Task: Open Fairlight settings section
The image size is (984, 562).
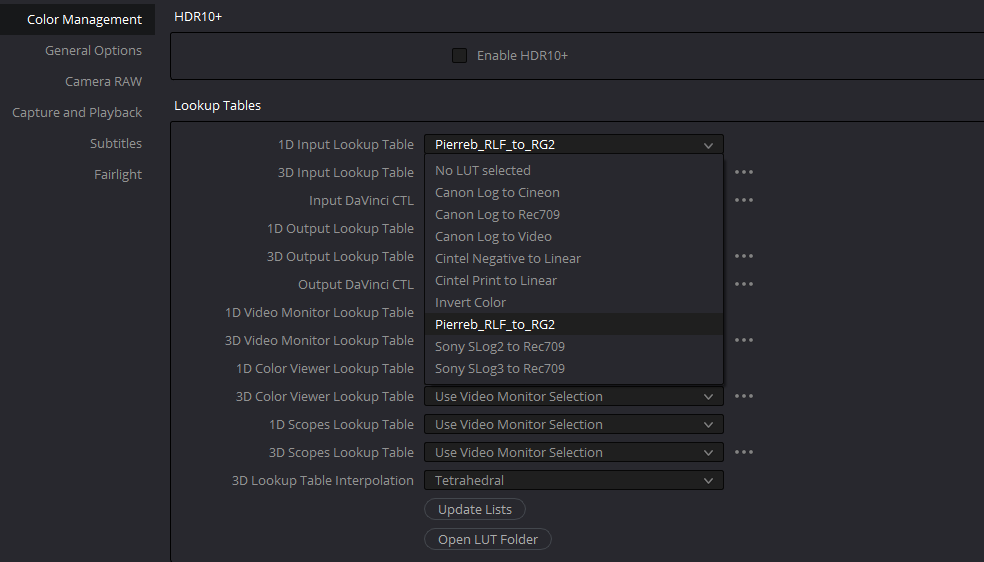Action: 118,174
